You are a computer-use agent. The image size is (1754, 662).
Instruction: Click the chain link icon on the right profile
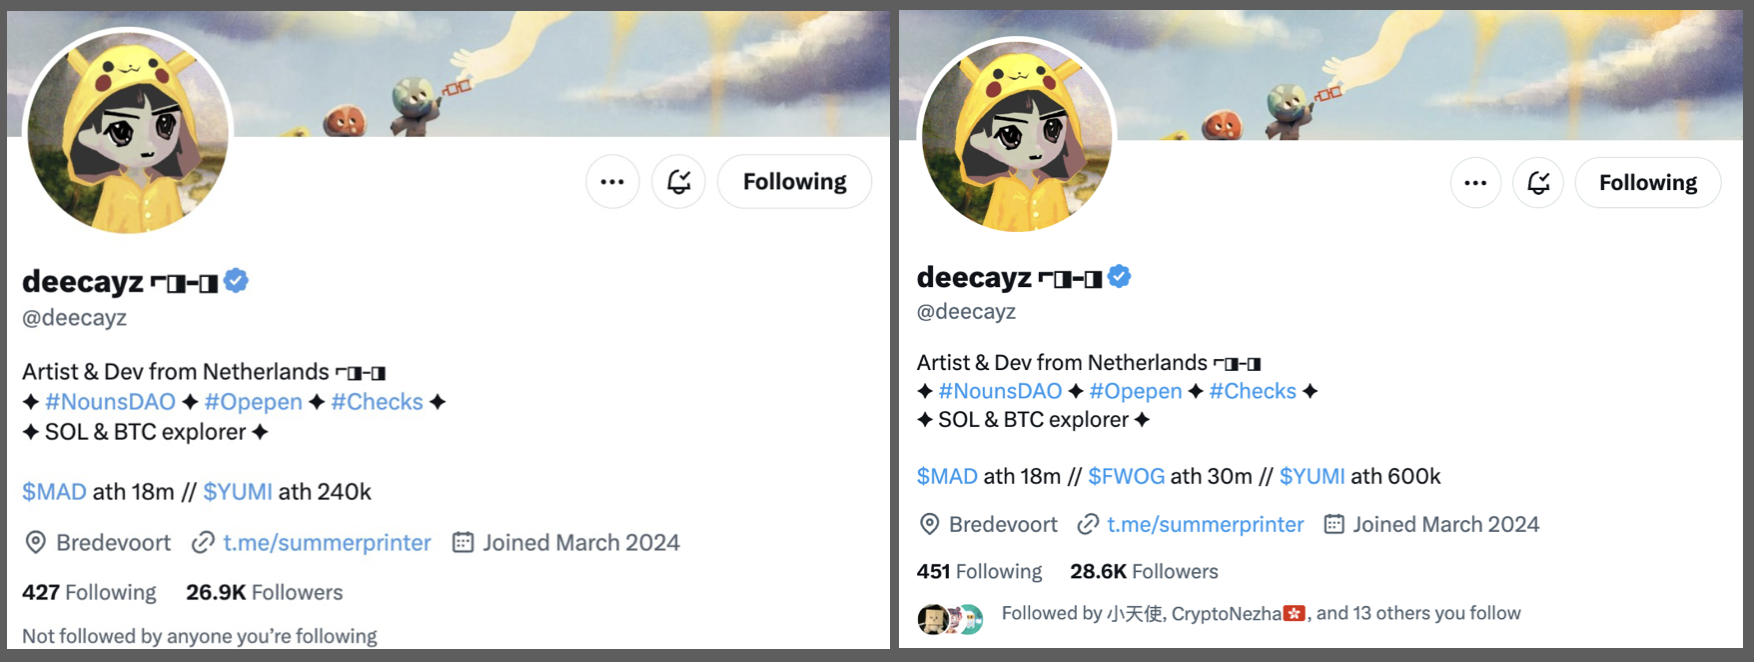1088,524
